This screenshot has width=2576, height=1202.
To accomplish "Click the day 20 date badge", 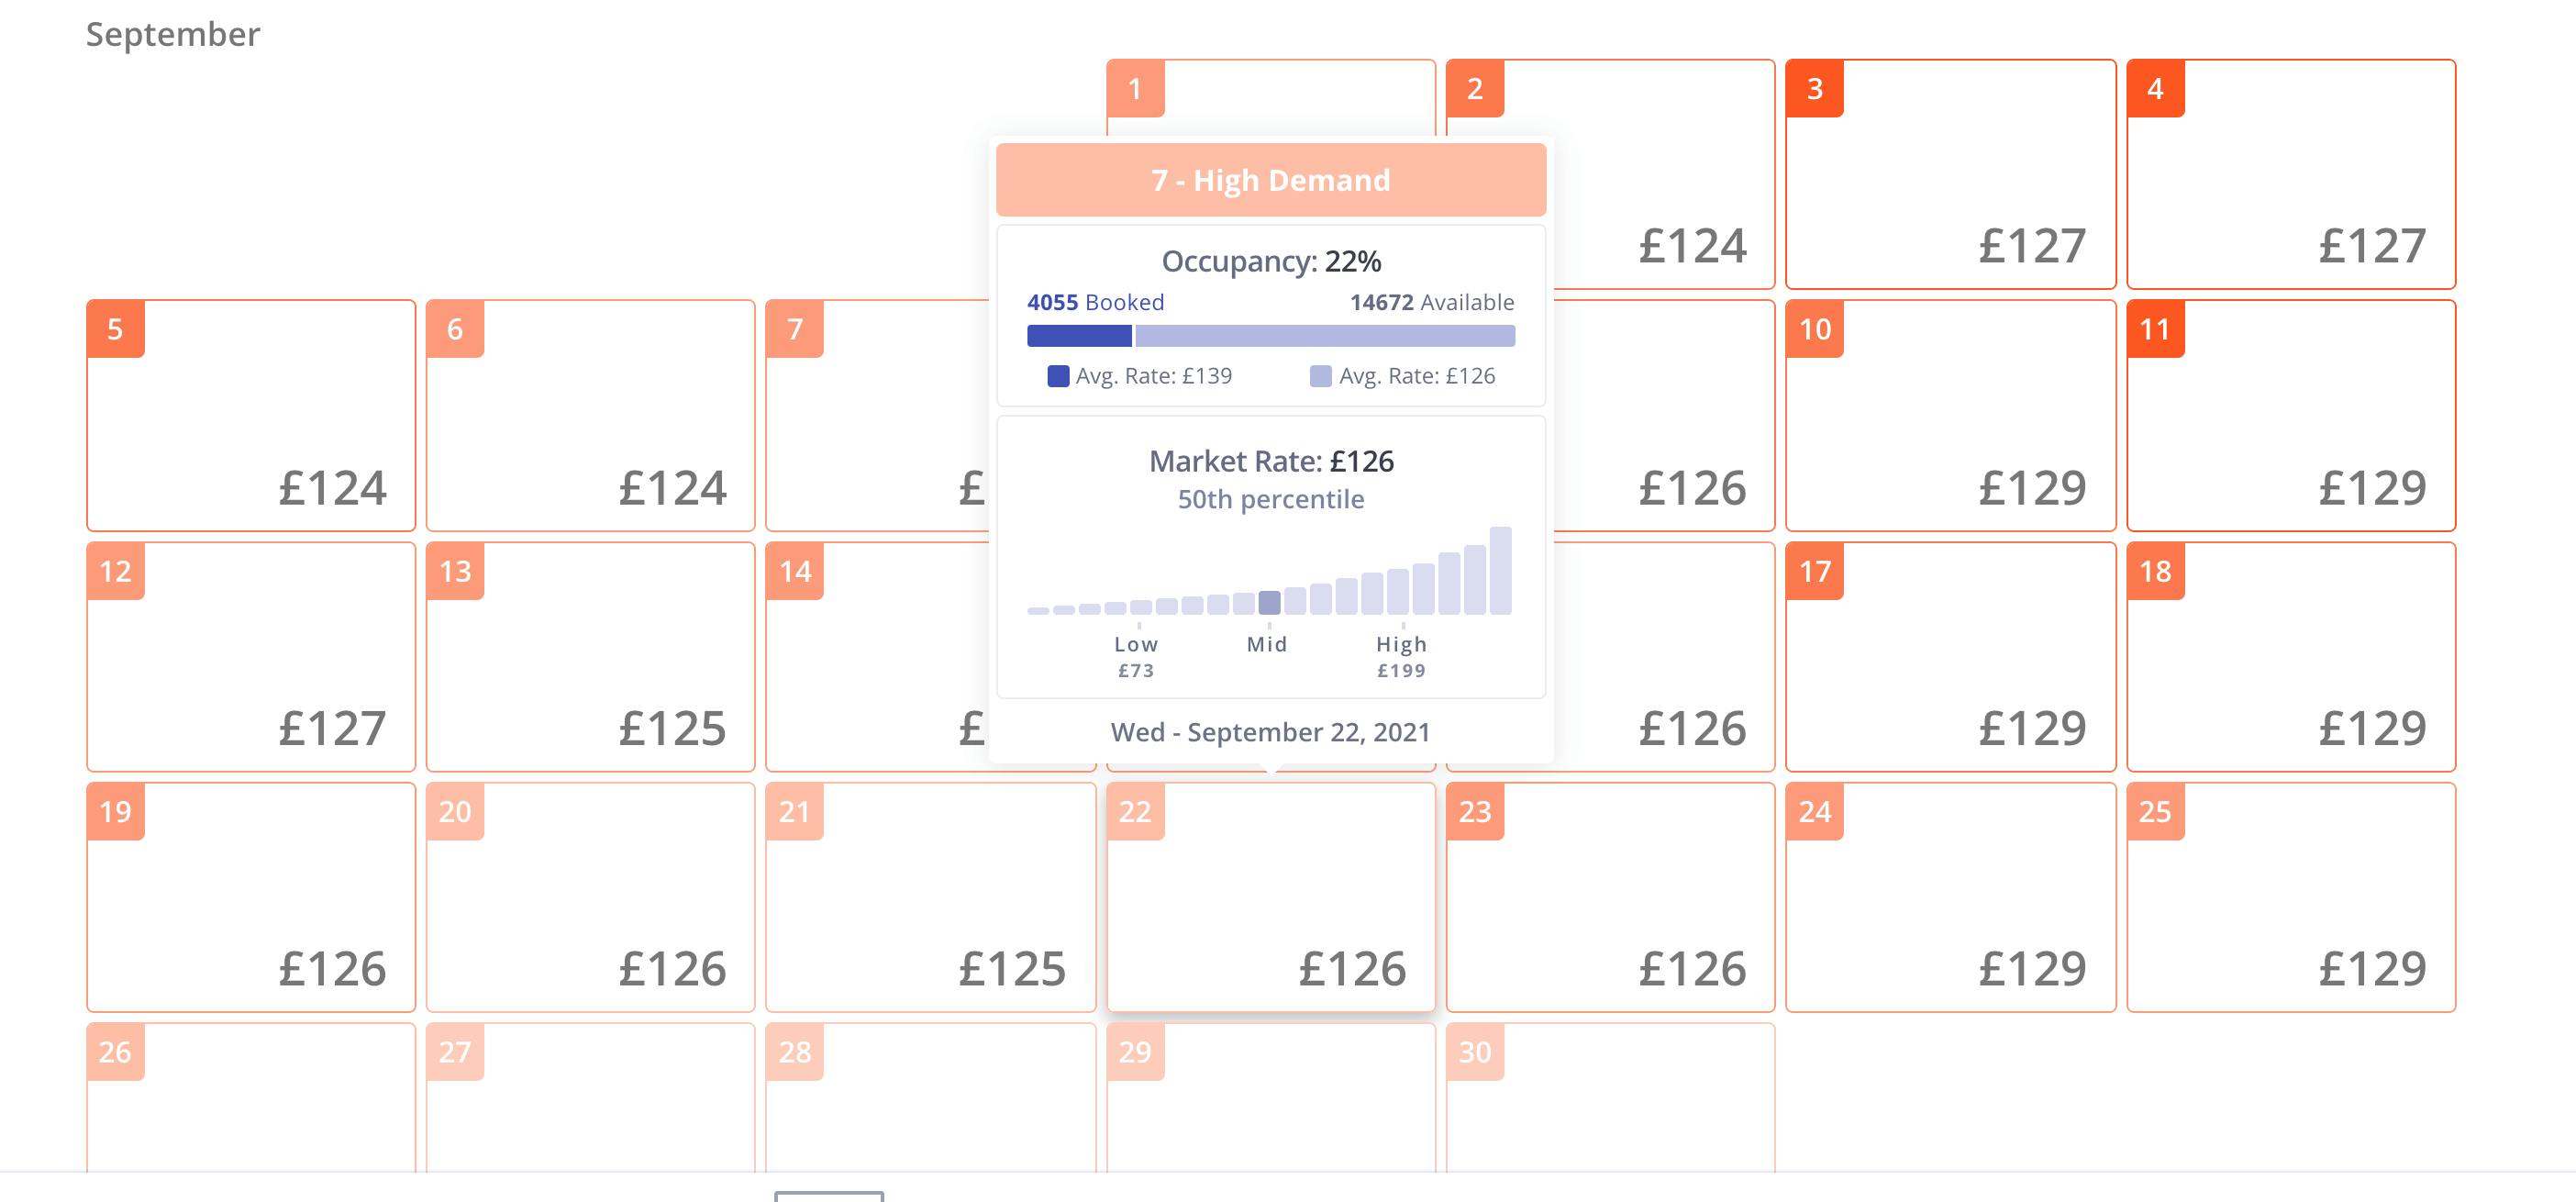I will click(455, 811).
